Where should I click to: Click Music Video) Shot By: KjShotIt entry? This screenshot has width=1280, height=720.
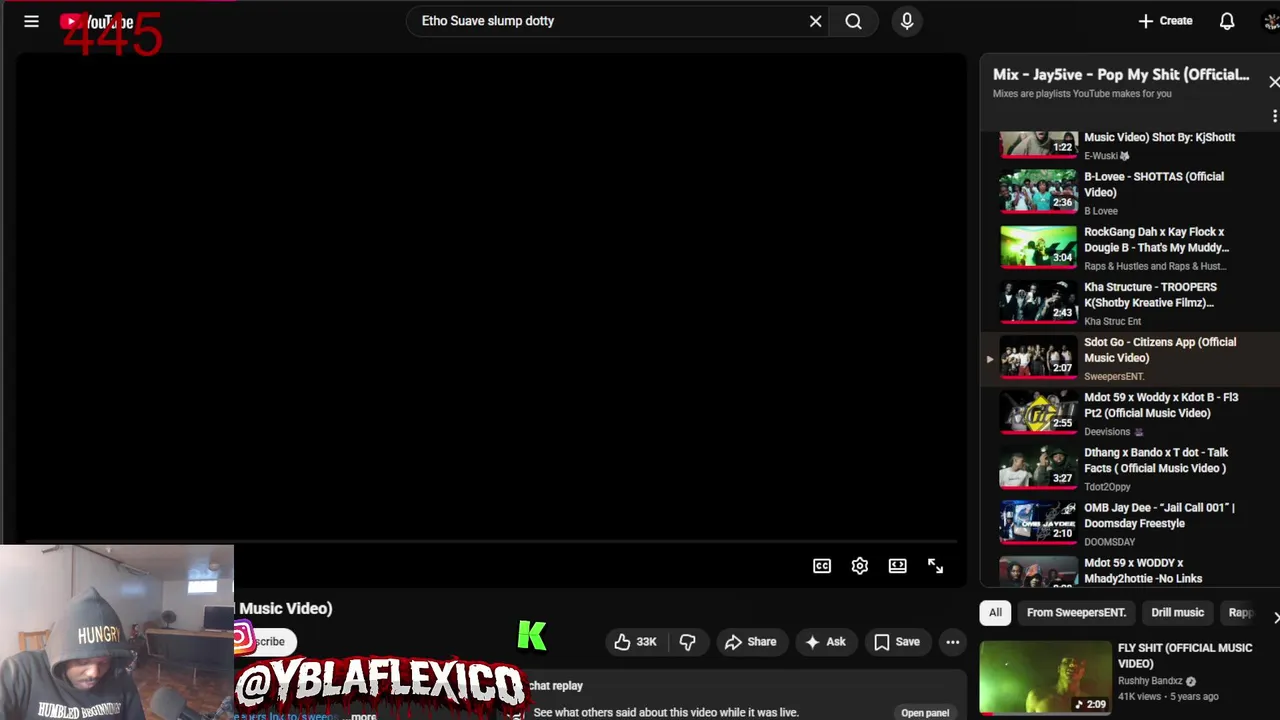tap(1130, 146)
